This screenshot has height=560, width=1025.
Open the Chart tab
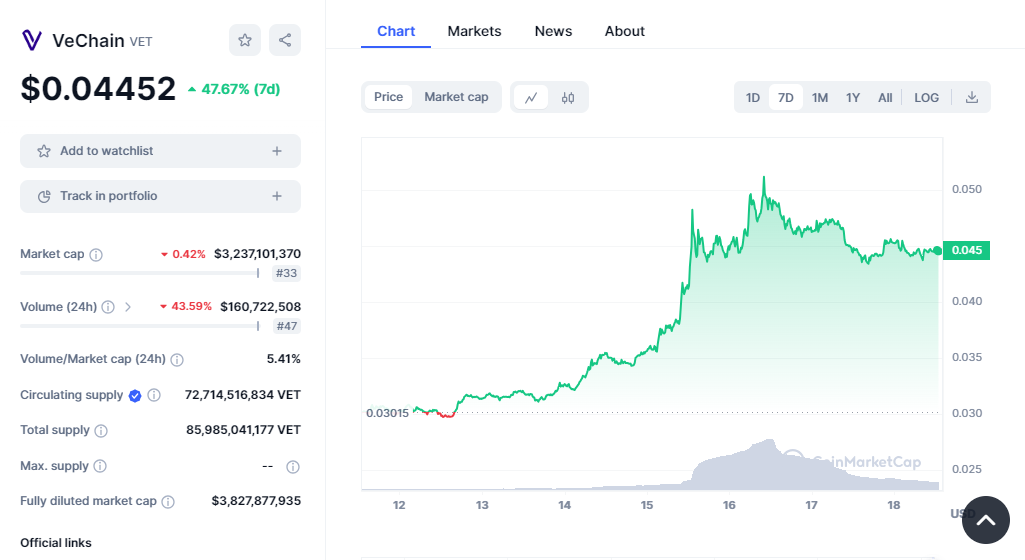[x=396, y=31]
